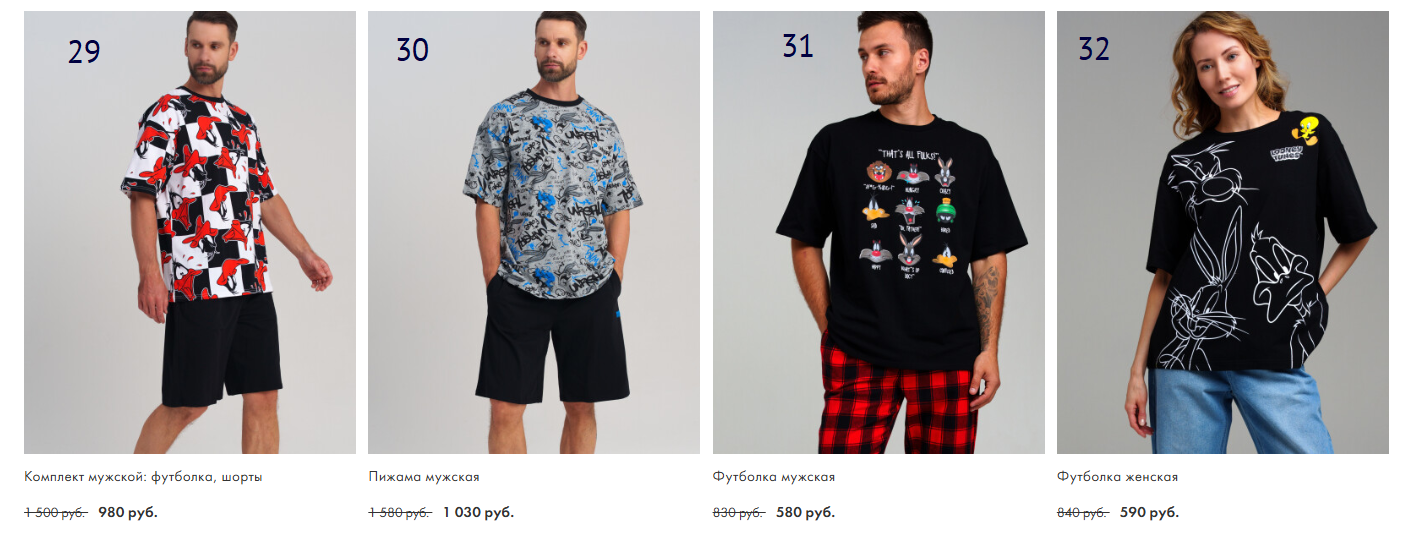
Task: Open the 'Комплект мужской: футболка, шорты' link
Action: (143, 477)
